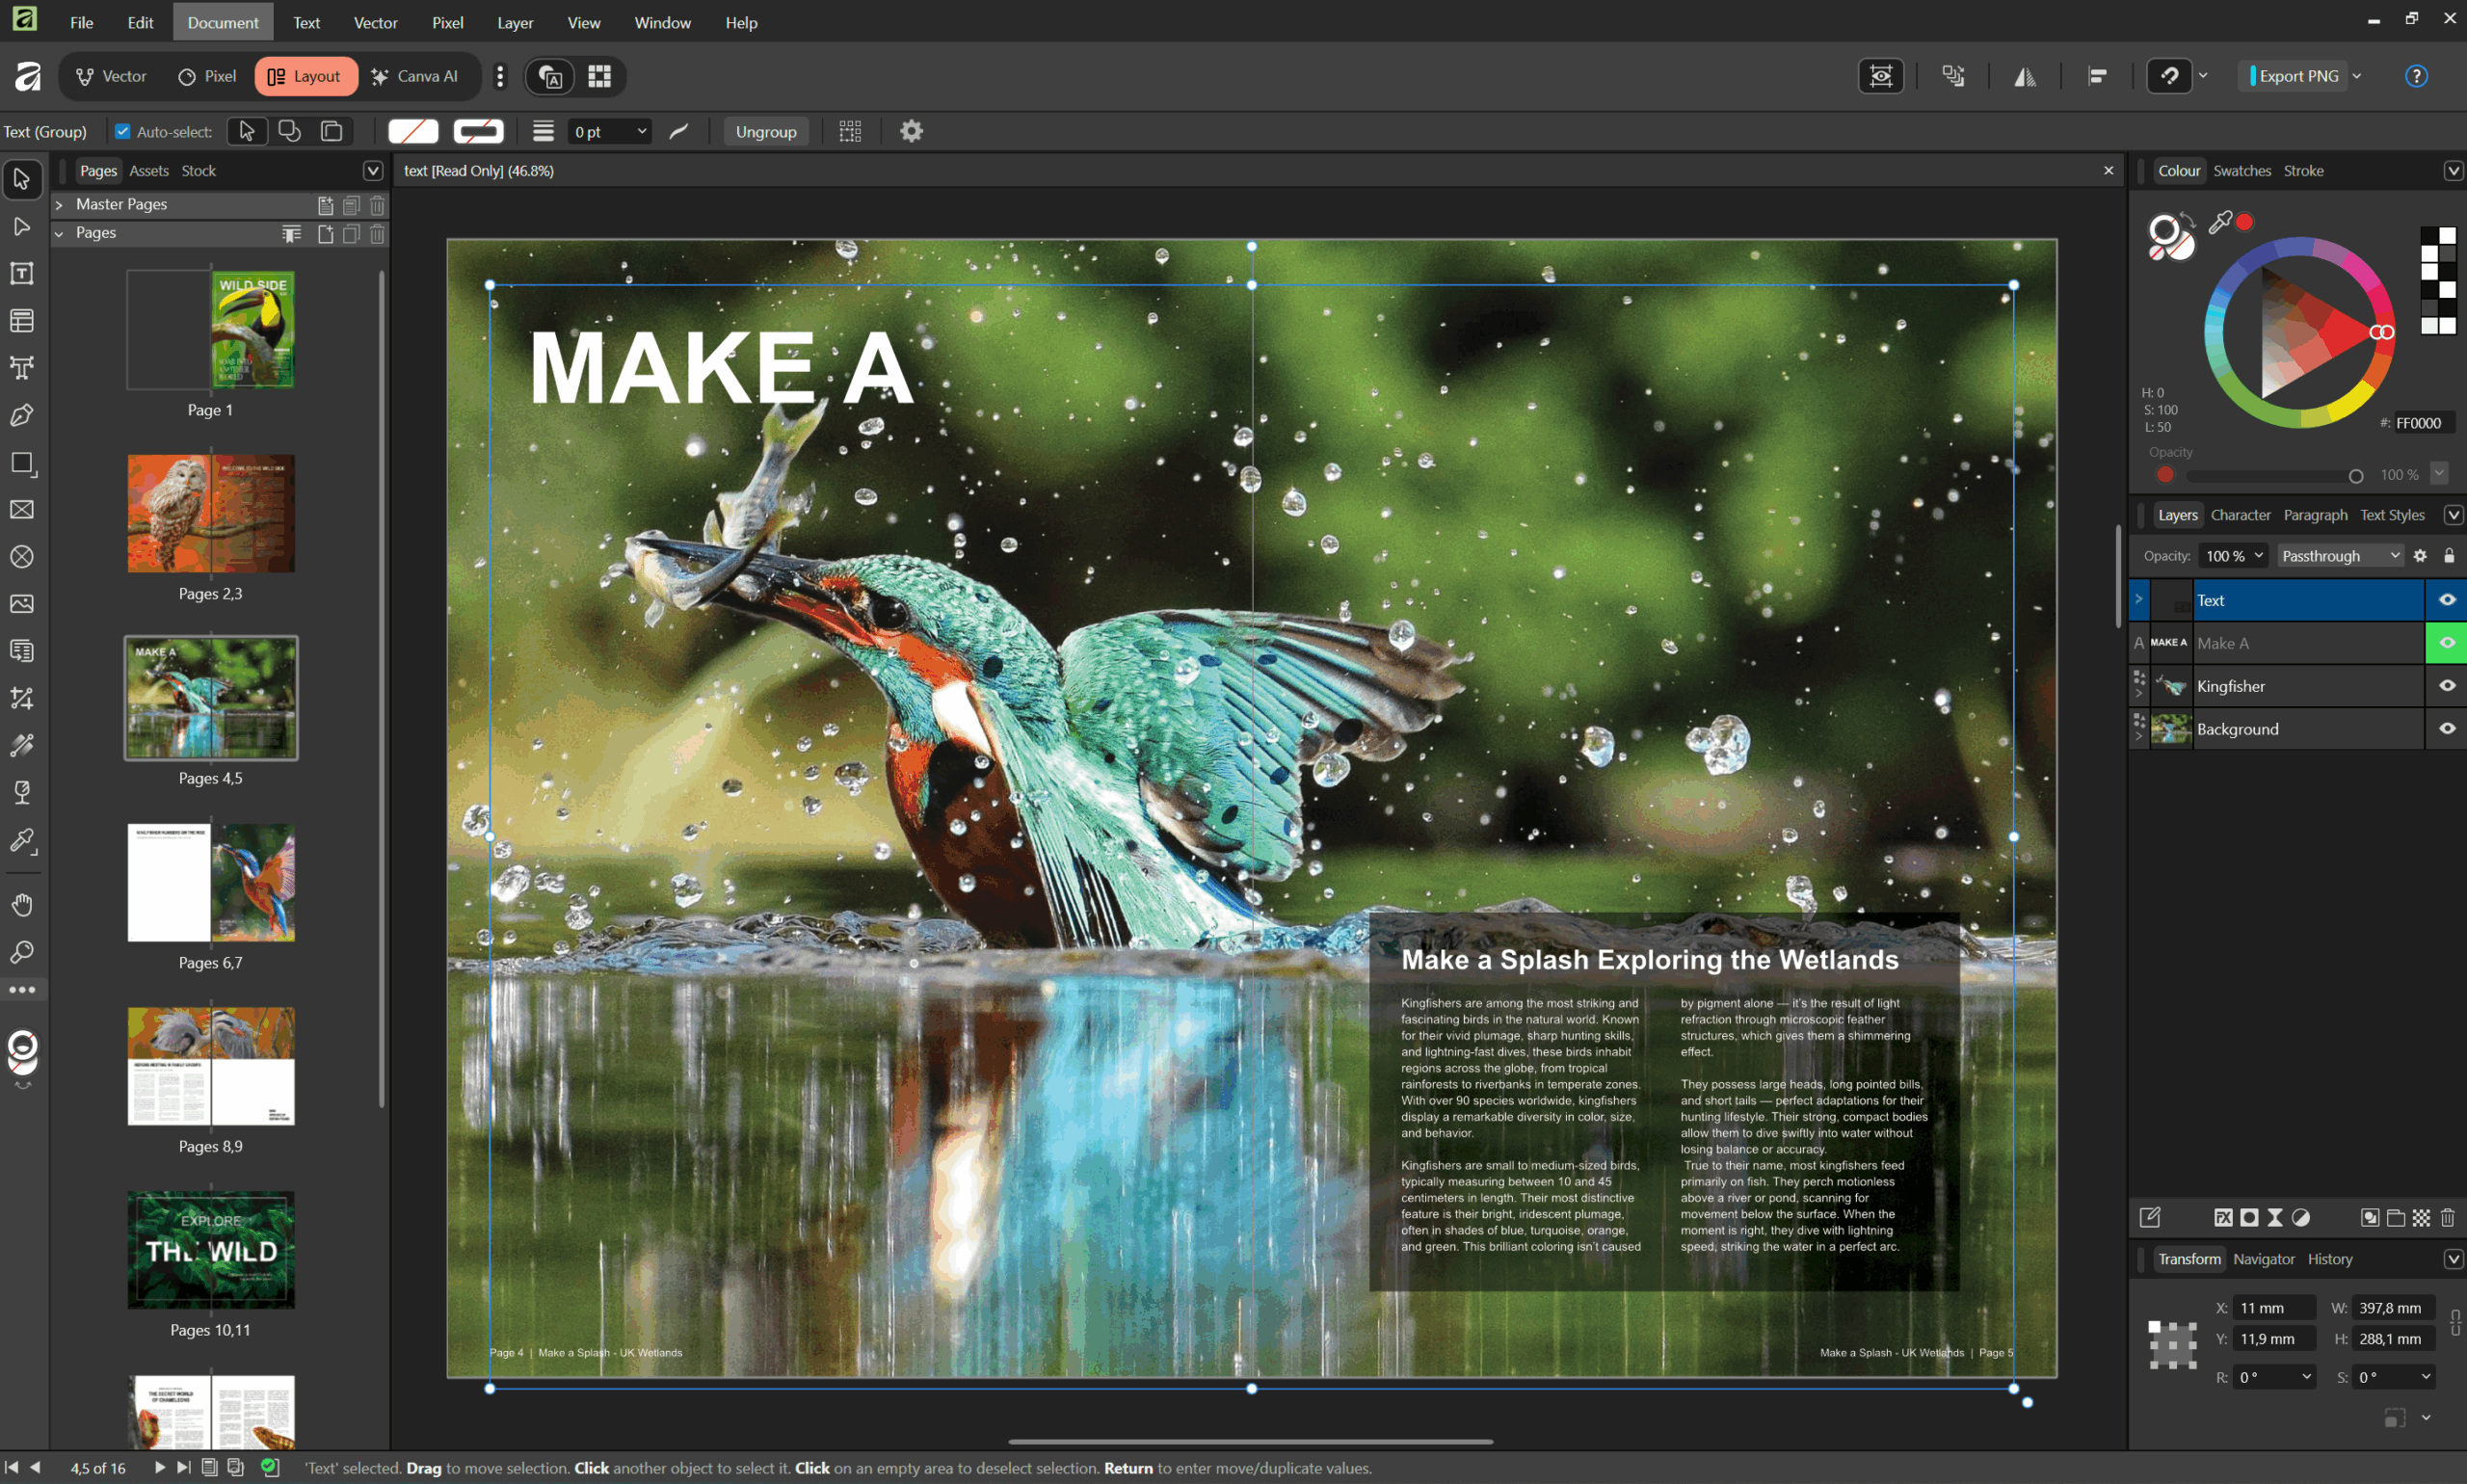Open the Export PNG dropdown arrow
The height and width of the screenshot is (1484, 2467).
[x=2357, y=76]
